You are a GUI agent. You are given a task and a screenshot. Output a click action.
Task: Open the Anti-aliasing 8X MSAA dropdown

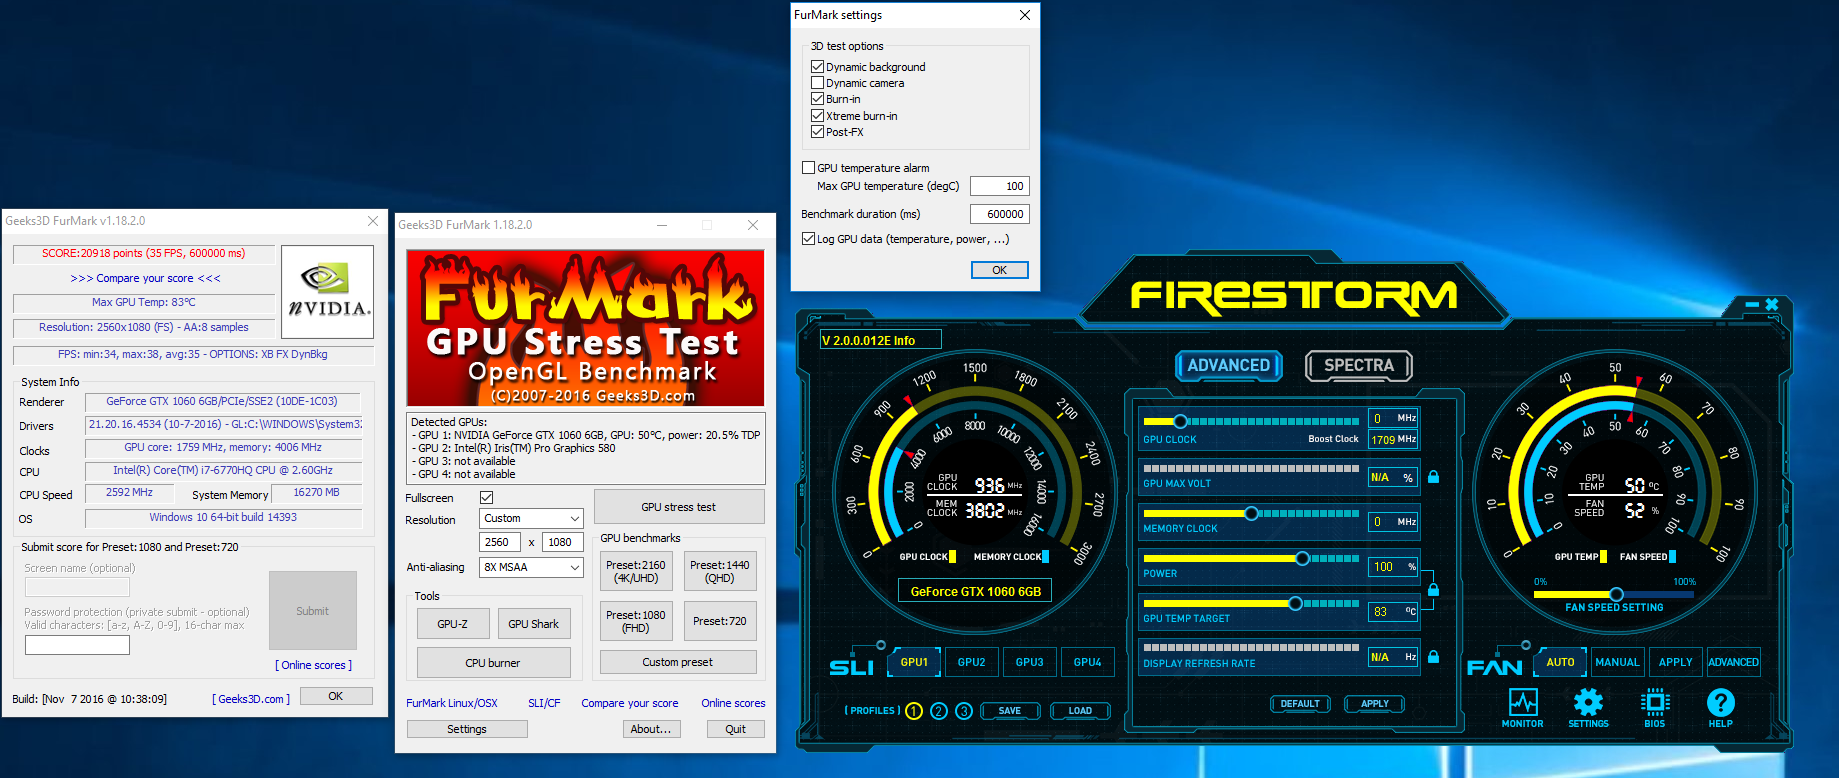[x=531, y=567]
